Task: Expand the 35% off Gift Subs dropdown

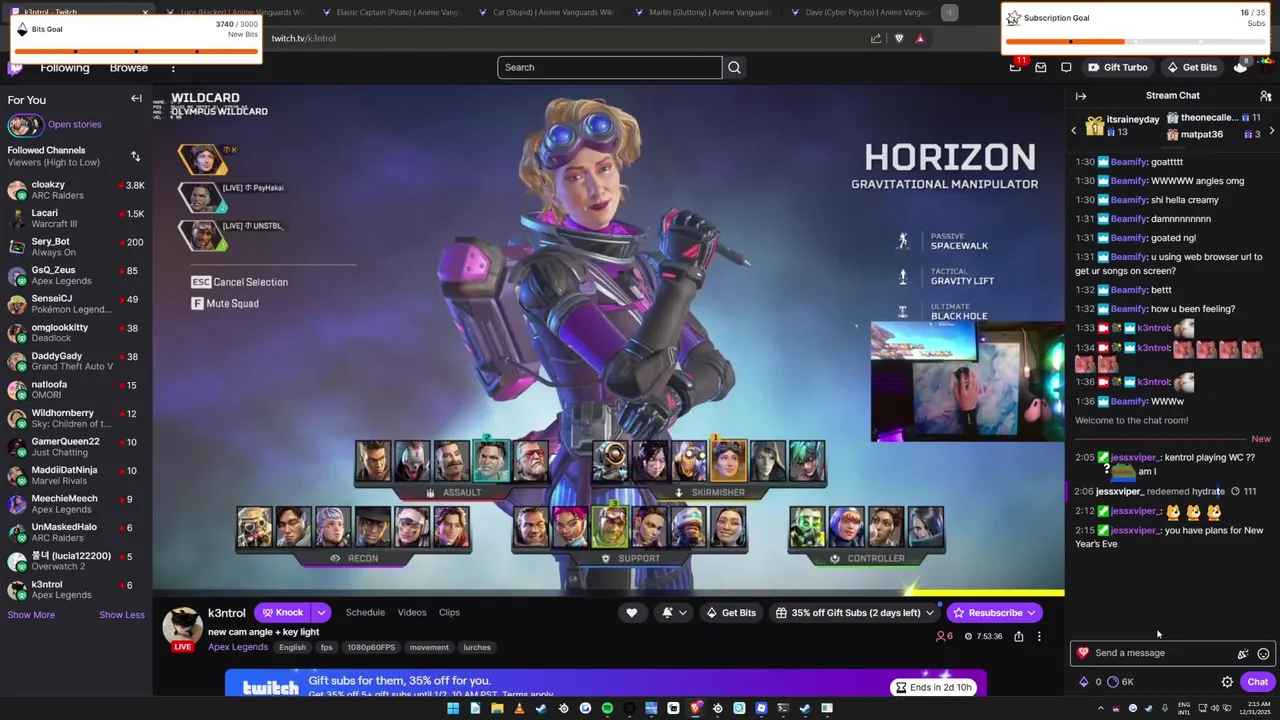Action: point(929,612)
